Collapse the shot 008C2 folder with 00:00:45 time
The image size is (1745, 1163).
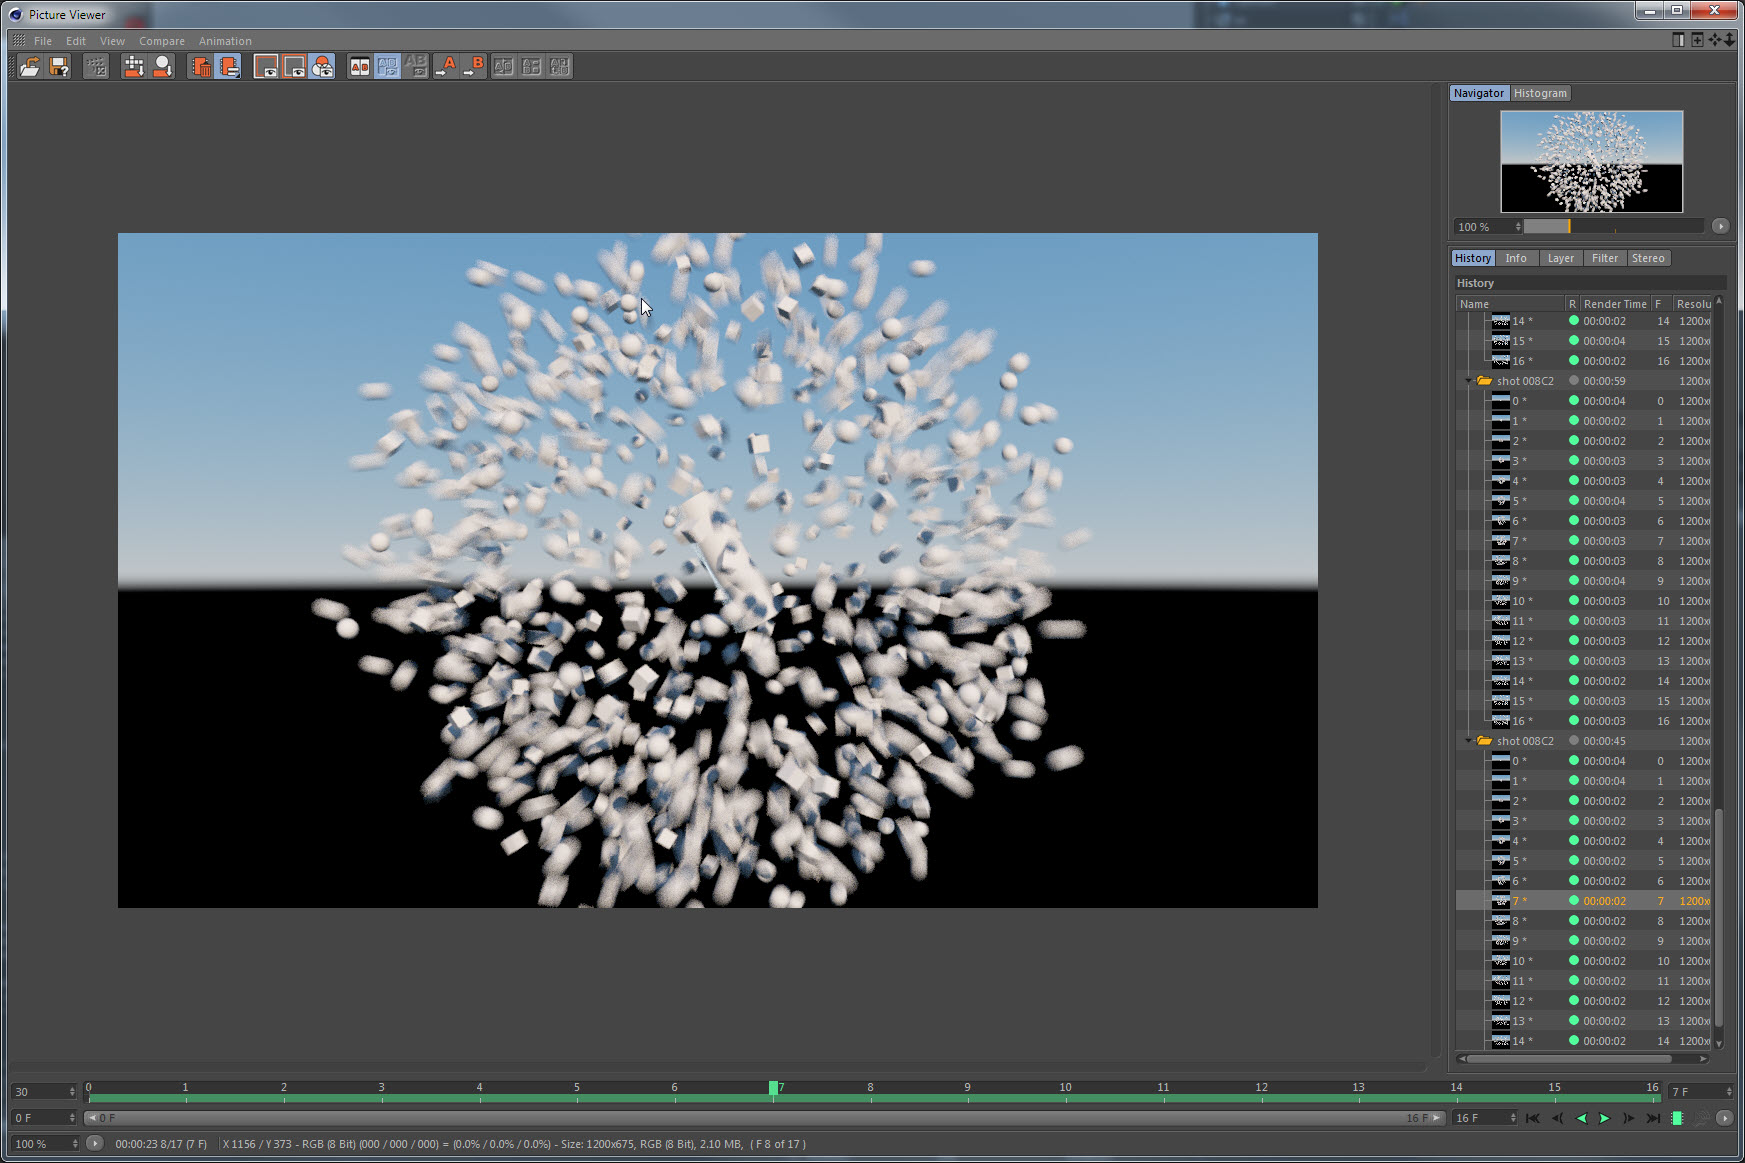click(x=1468, y=741)
